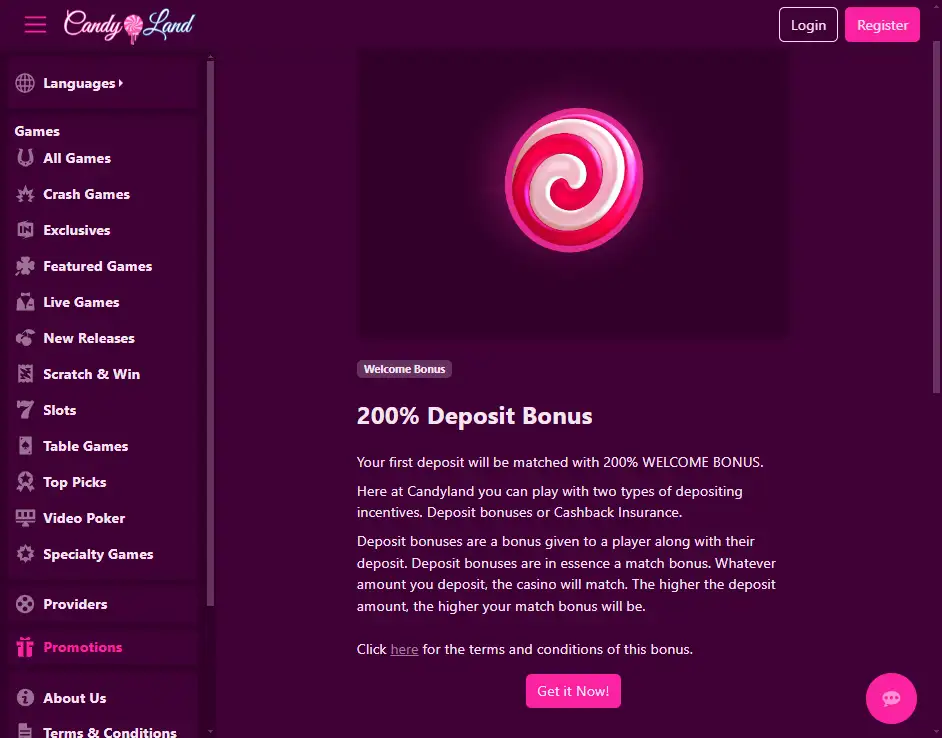Click the Featured Games clover icon
Image resolution: width=942 pixels, height=738 pixels.
point(25,266)
